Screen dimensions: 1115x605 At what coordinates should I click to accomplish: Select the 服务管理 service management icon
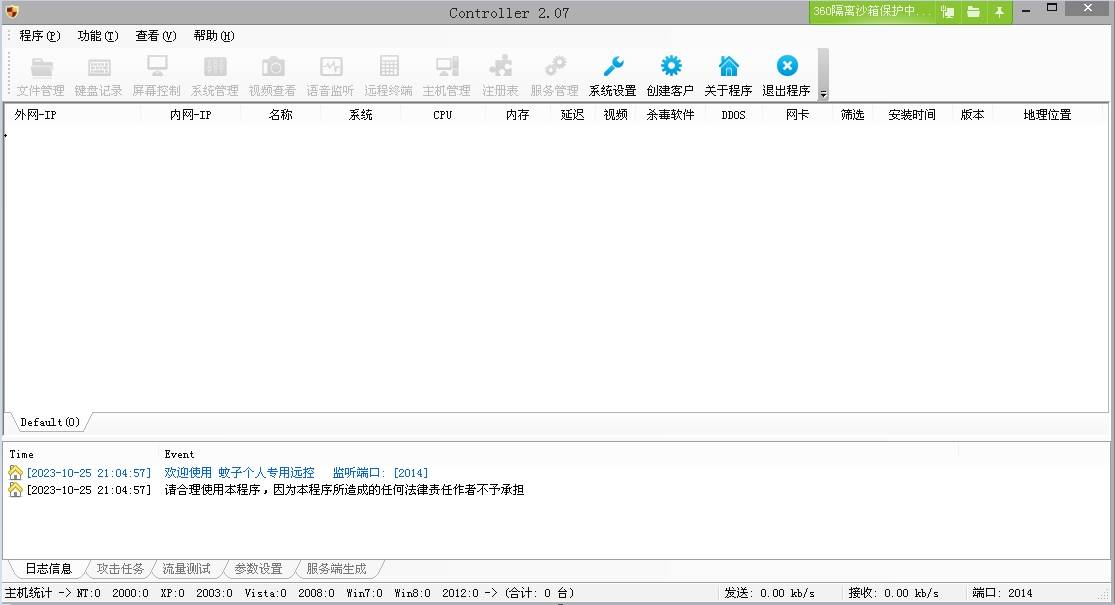coord(555,75)
